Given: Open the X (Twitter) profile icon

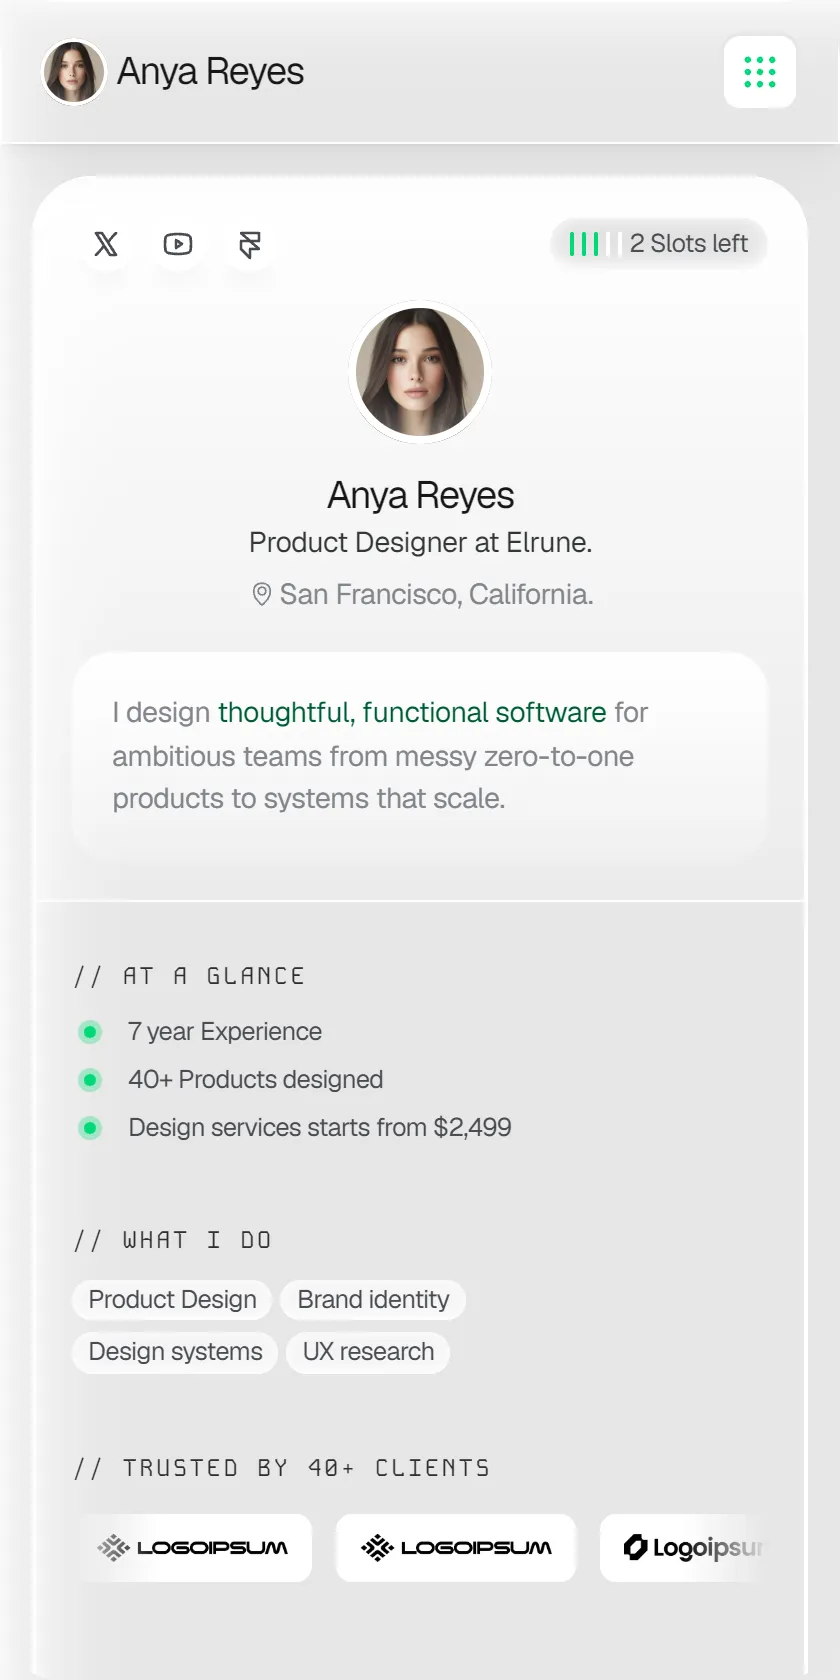Looking at the screenshot, I should [106, 244].
